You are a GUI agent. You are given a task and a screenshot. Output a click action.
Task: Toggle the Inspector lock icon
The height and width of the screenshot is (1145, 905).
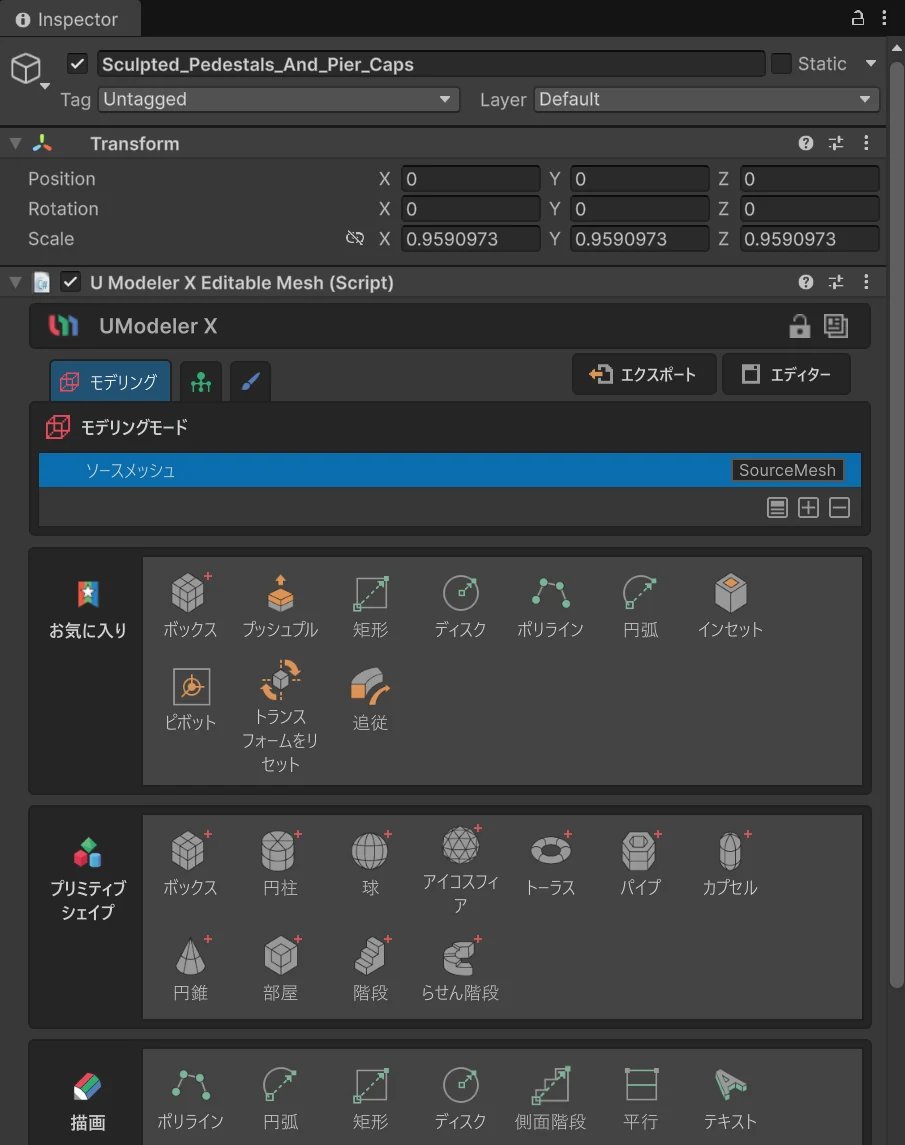click(x=858, y=18)
